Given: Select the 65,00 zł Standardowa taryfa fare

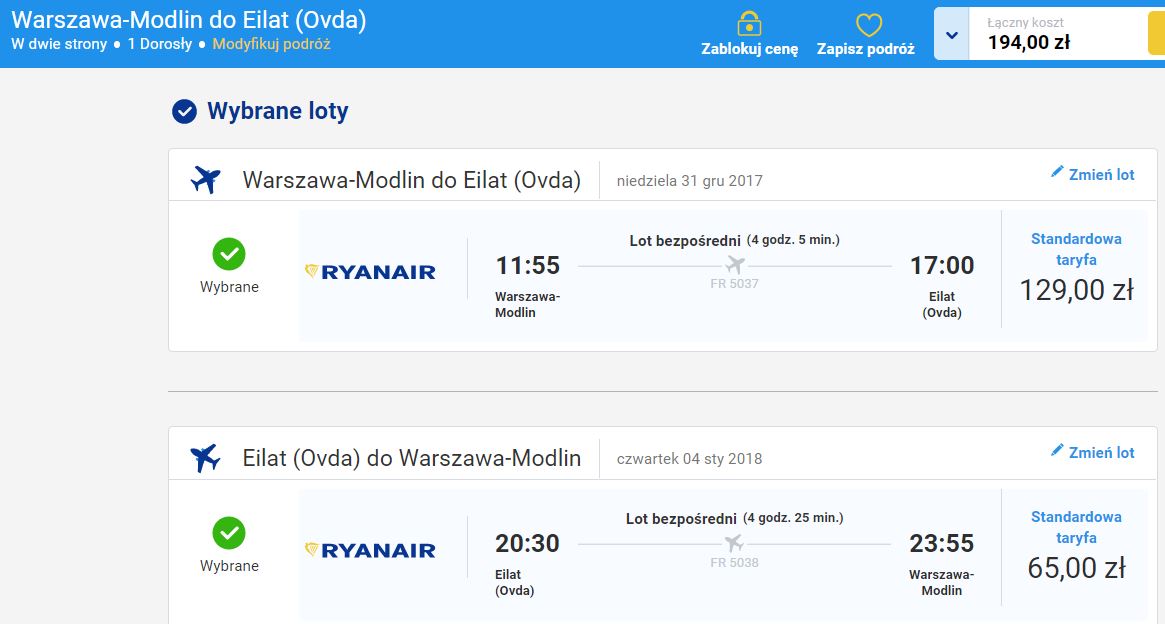Looking at the screenshot, I should click(x=1076, y=547).
